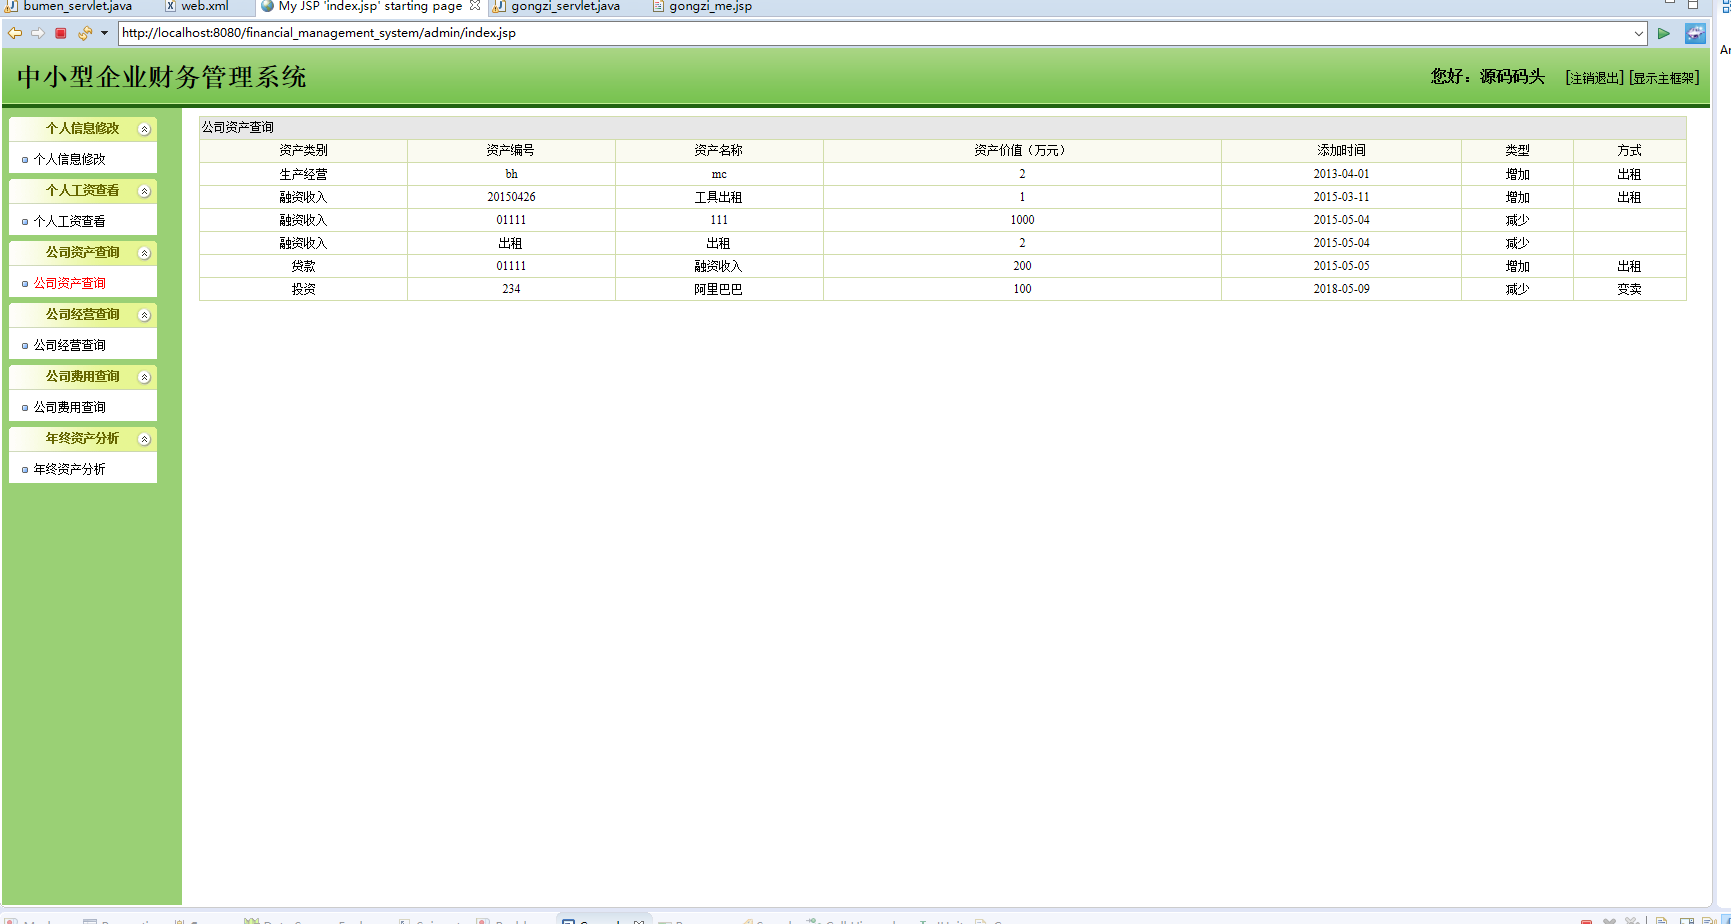This screenshot has width=1731, height=924.
Task: Select the asset name 阿里巴巴
Action: tap(719, 289)
